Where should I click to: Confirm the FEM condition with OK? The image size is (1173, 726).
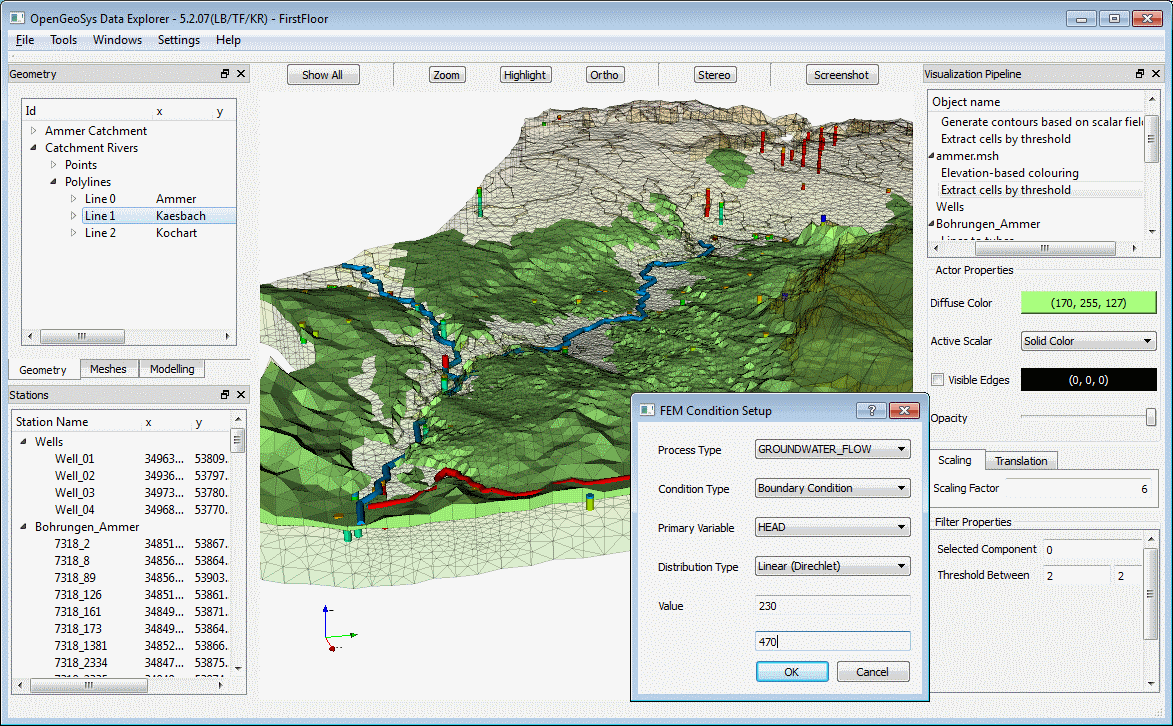pyautogui.click(x=791, y=672)
